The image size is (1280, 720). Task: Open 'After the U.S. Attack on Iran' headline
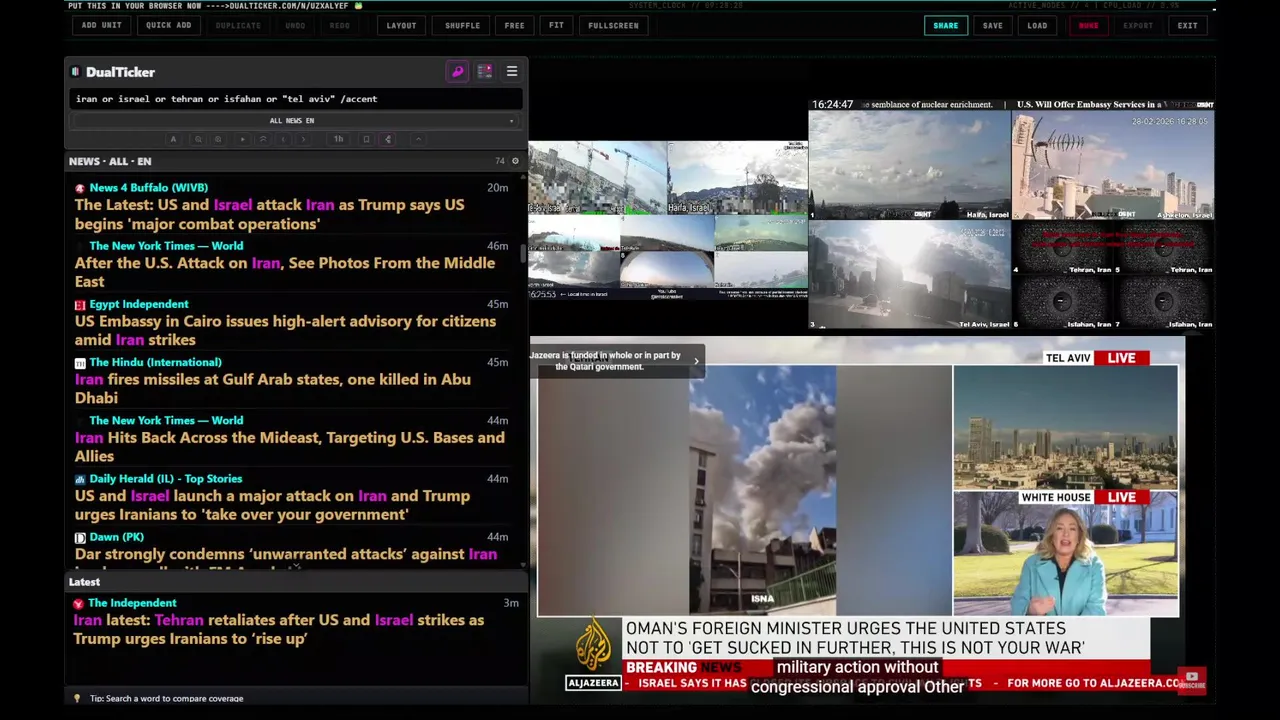284,272
